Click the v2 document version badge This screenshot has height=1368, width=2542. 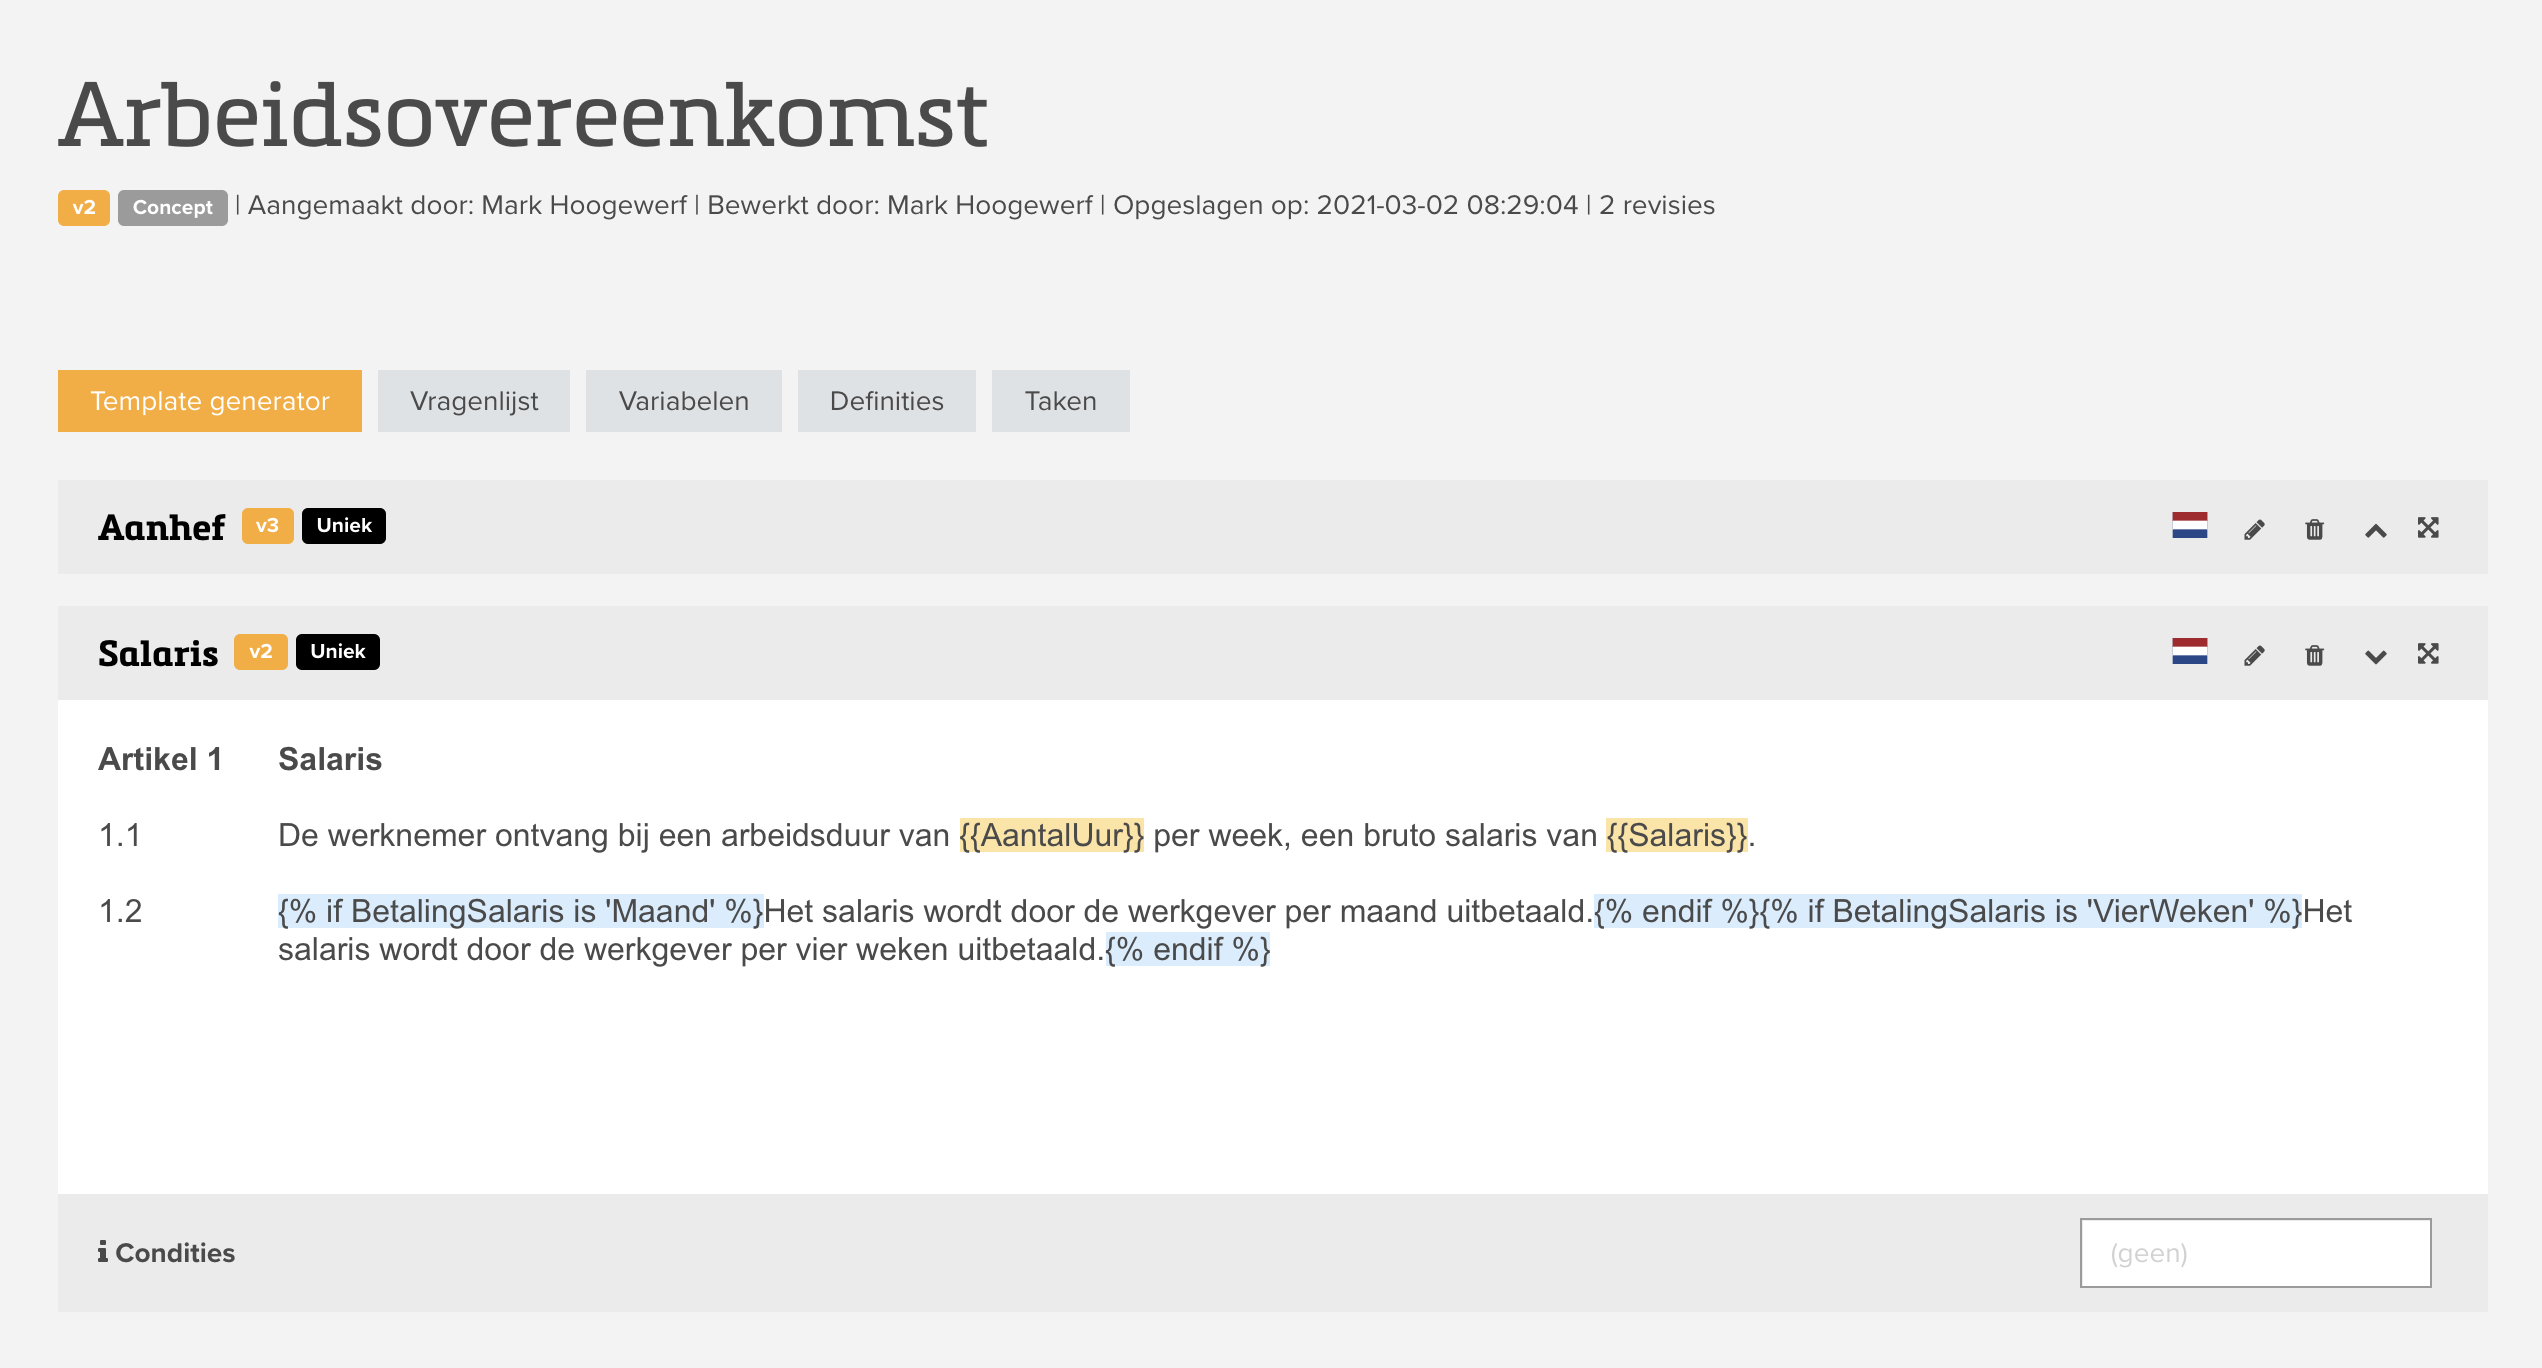(x=84, y=208)
